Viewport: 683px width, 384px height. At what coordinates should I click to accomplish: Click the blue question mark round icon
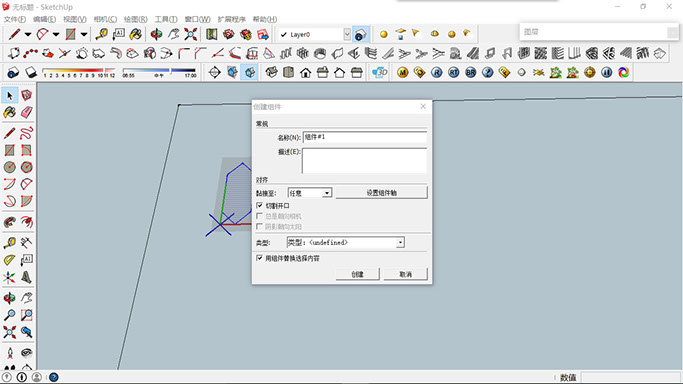[487, 72]
